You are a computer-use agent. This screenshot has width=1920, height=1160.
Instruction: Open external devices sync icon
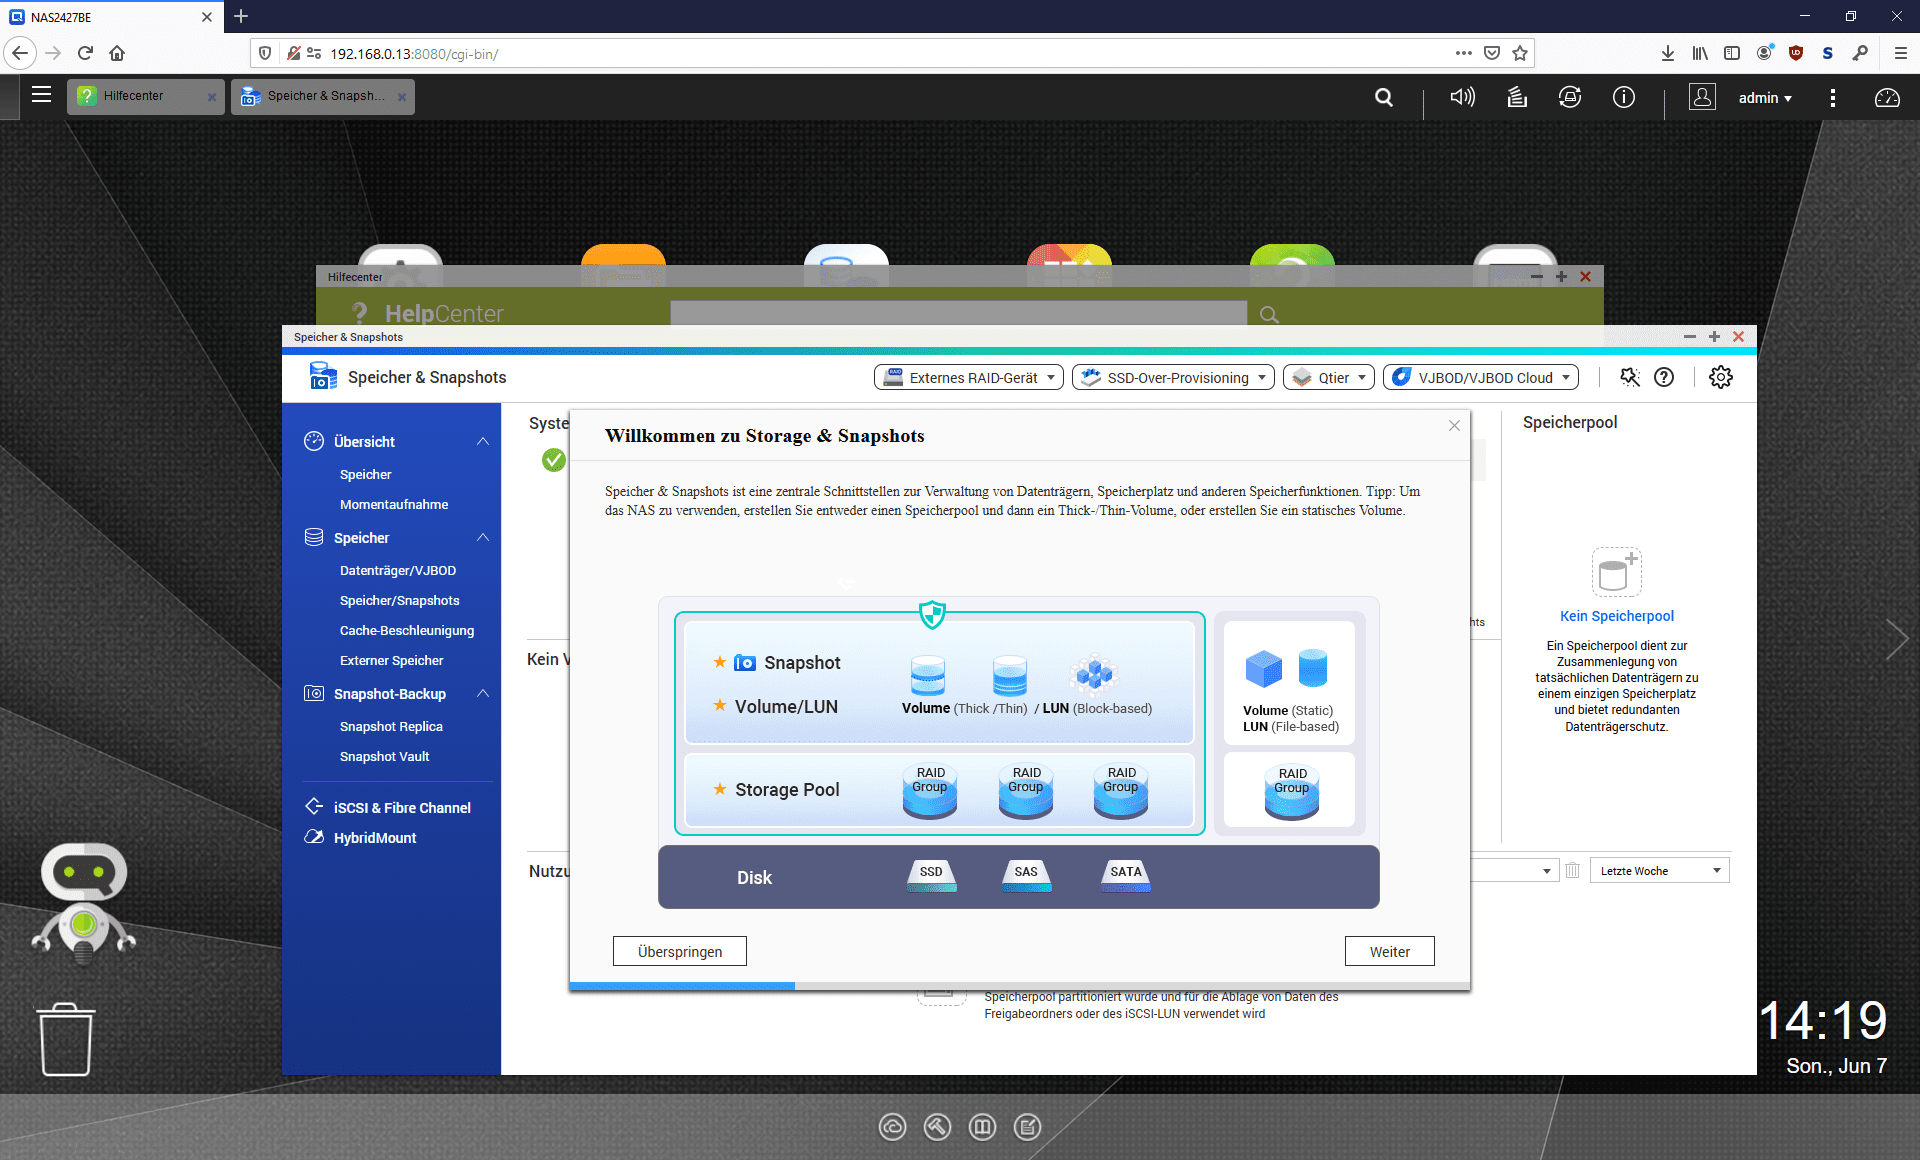(1570, 97)
